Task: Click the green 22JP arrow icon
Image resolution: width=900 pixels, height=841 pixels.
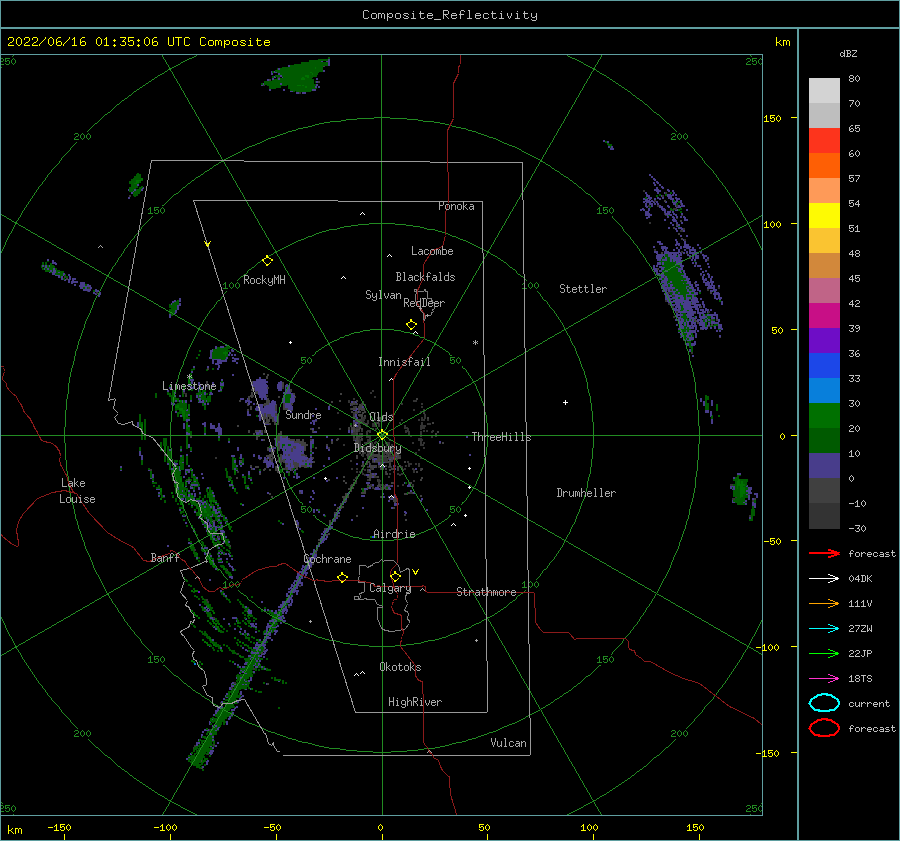Action: (824, 653)
